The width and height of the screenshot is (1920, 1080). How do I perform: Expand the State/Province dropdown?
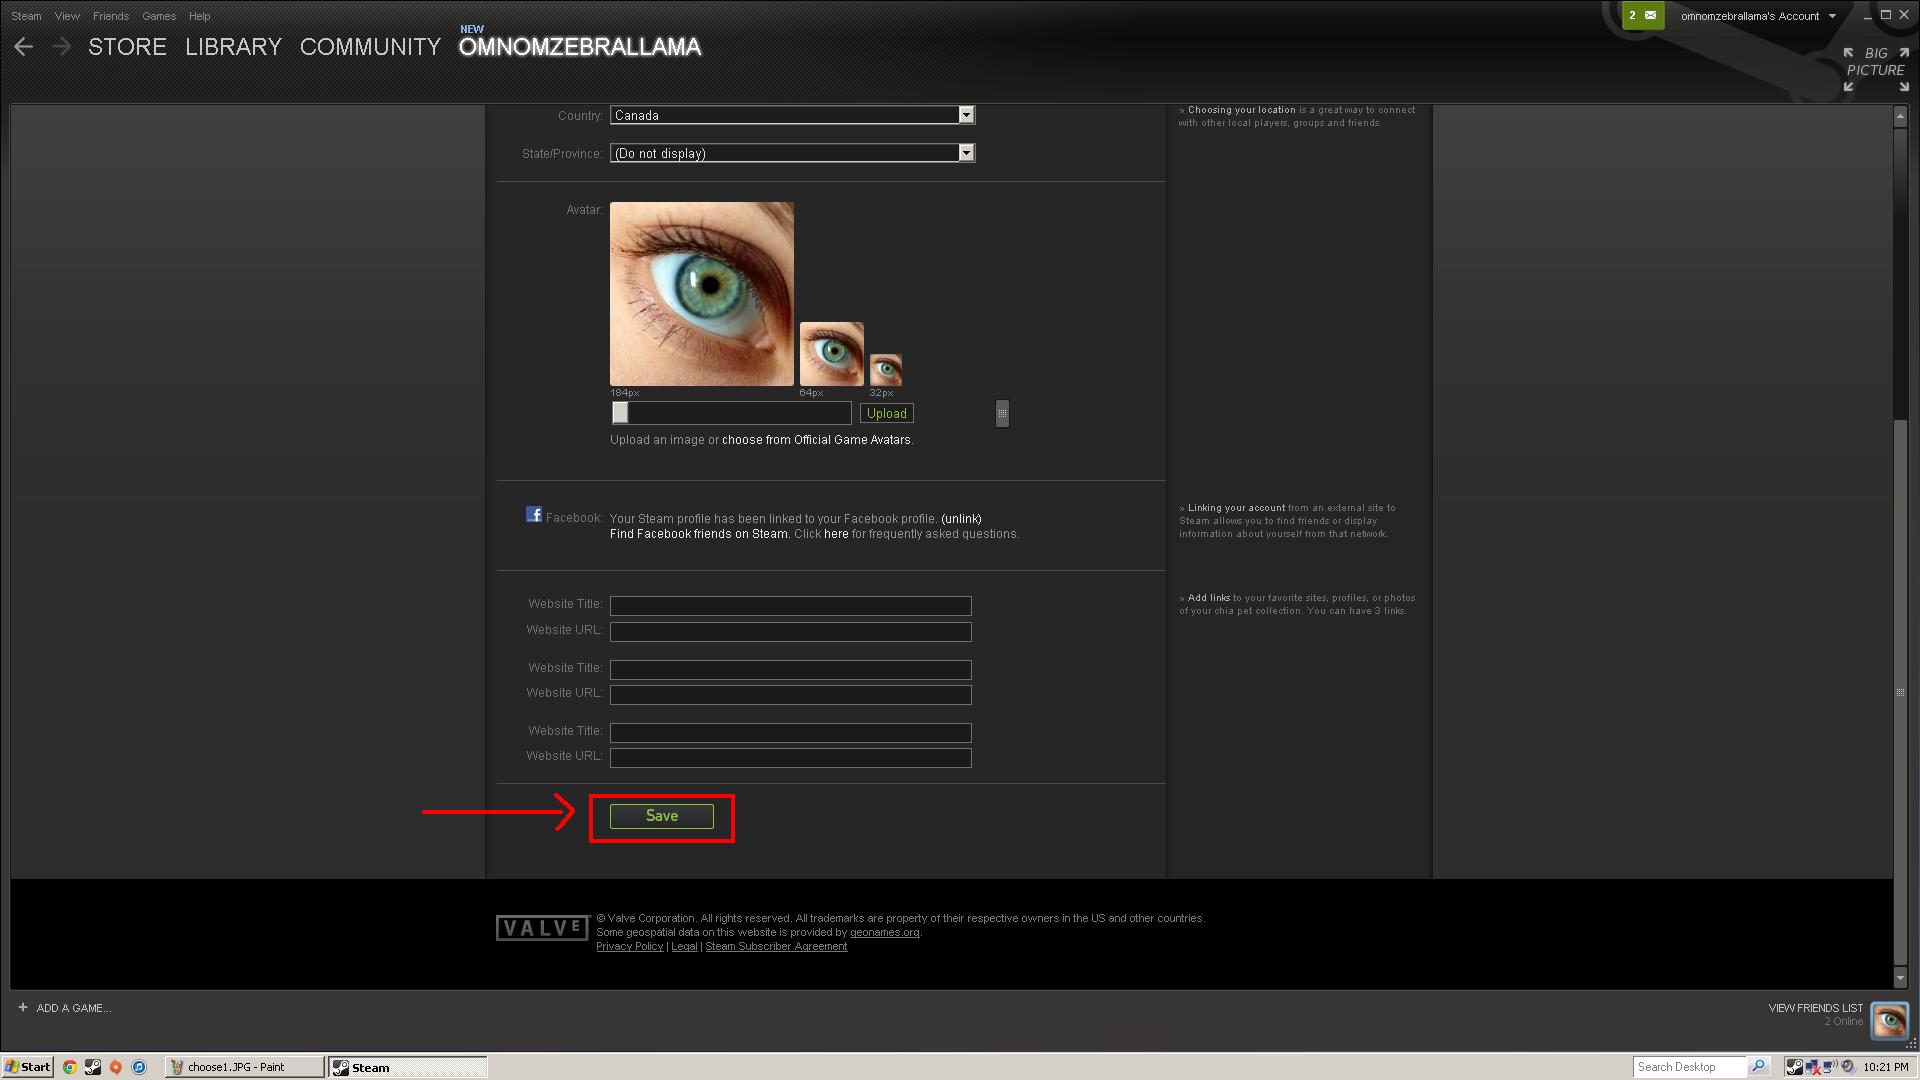click(966, 153)
